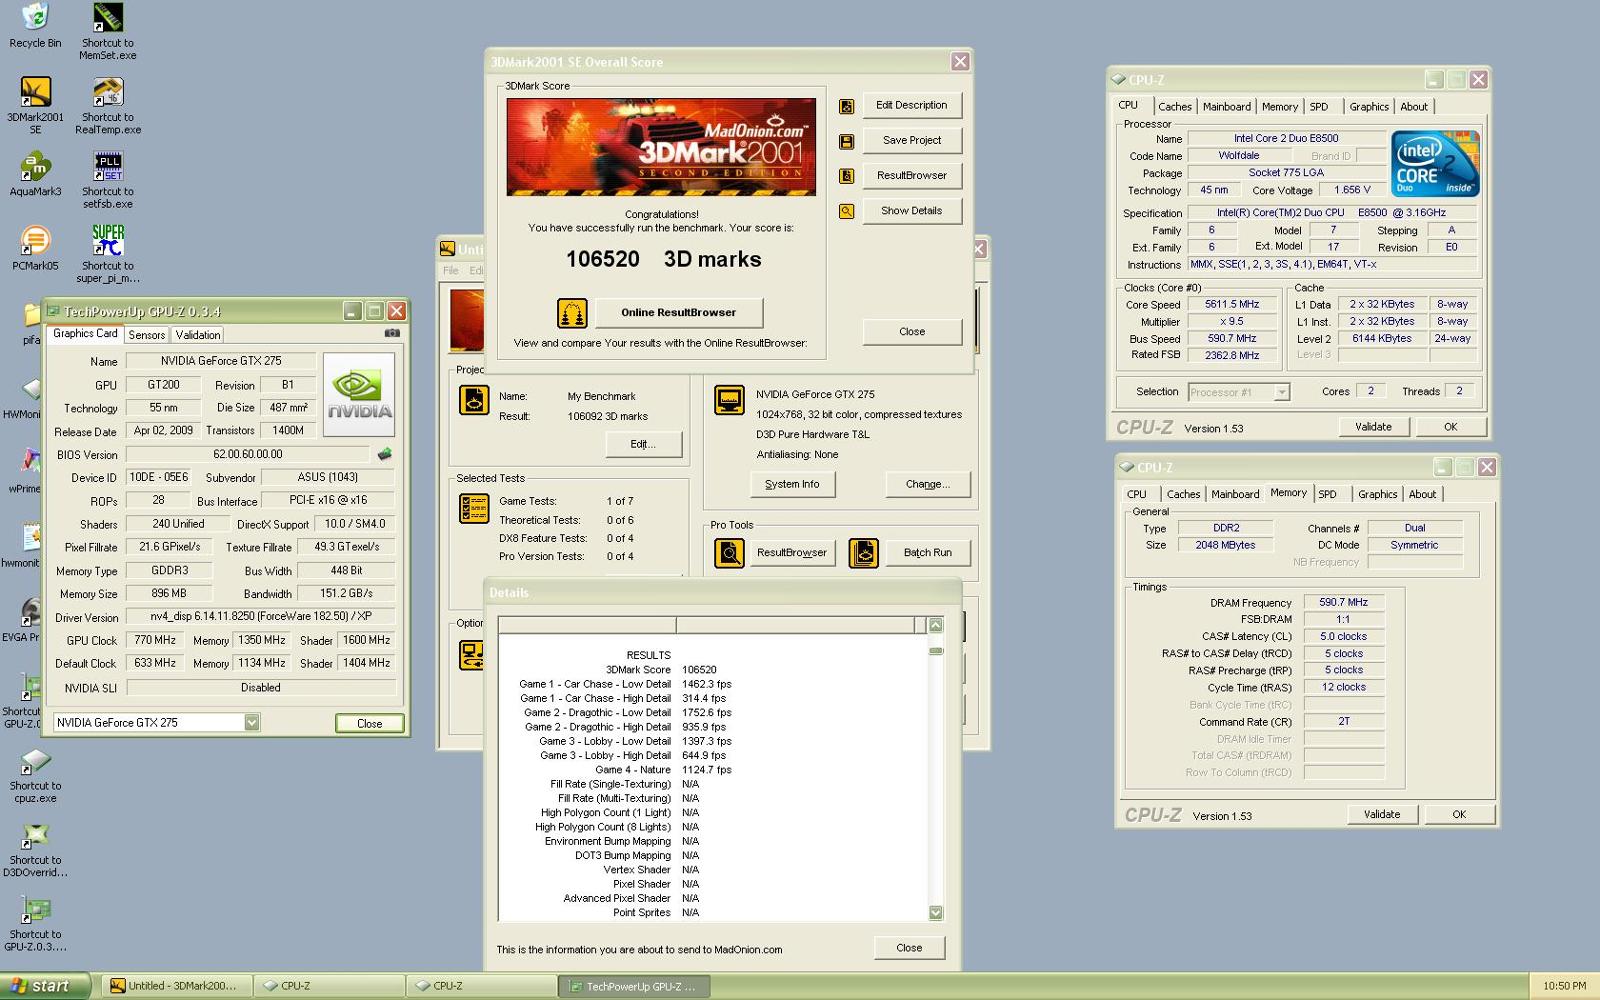Viewport: 1600px width, 1000px height.
Task: Click the display settings monitor icon
Action: click(729, 400)
